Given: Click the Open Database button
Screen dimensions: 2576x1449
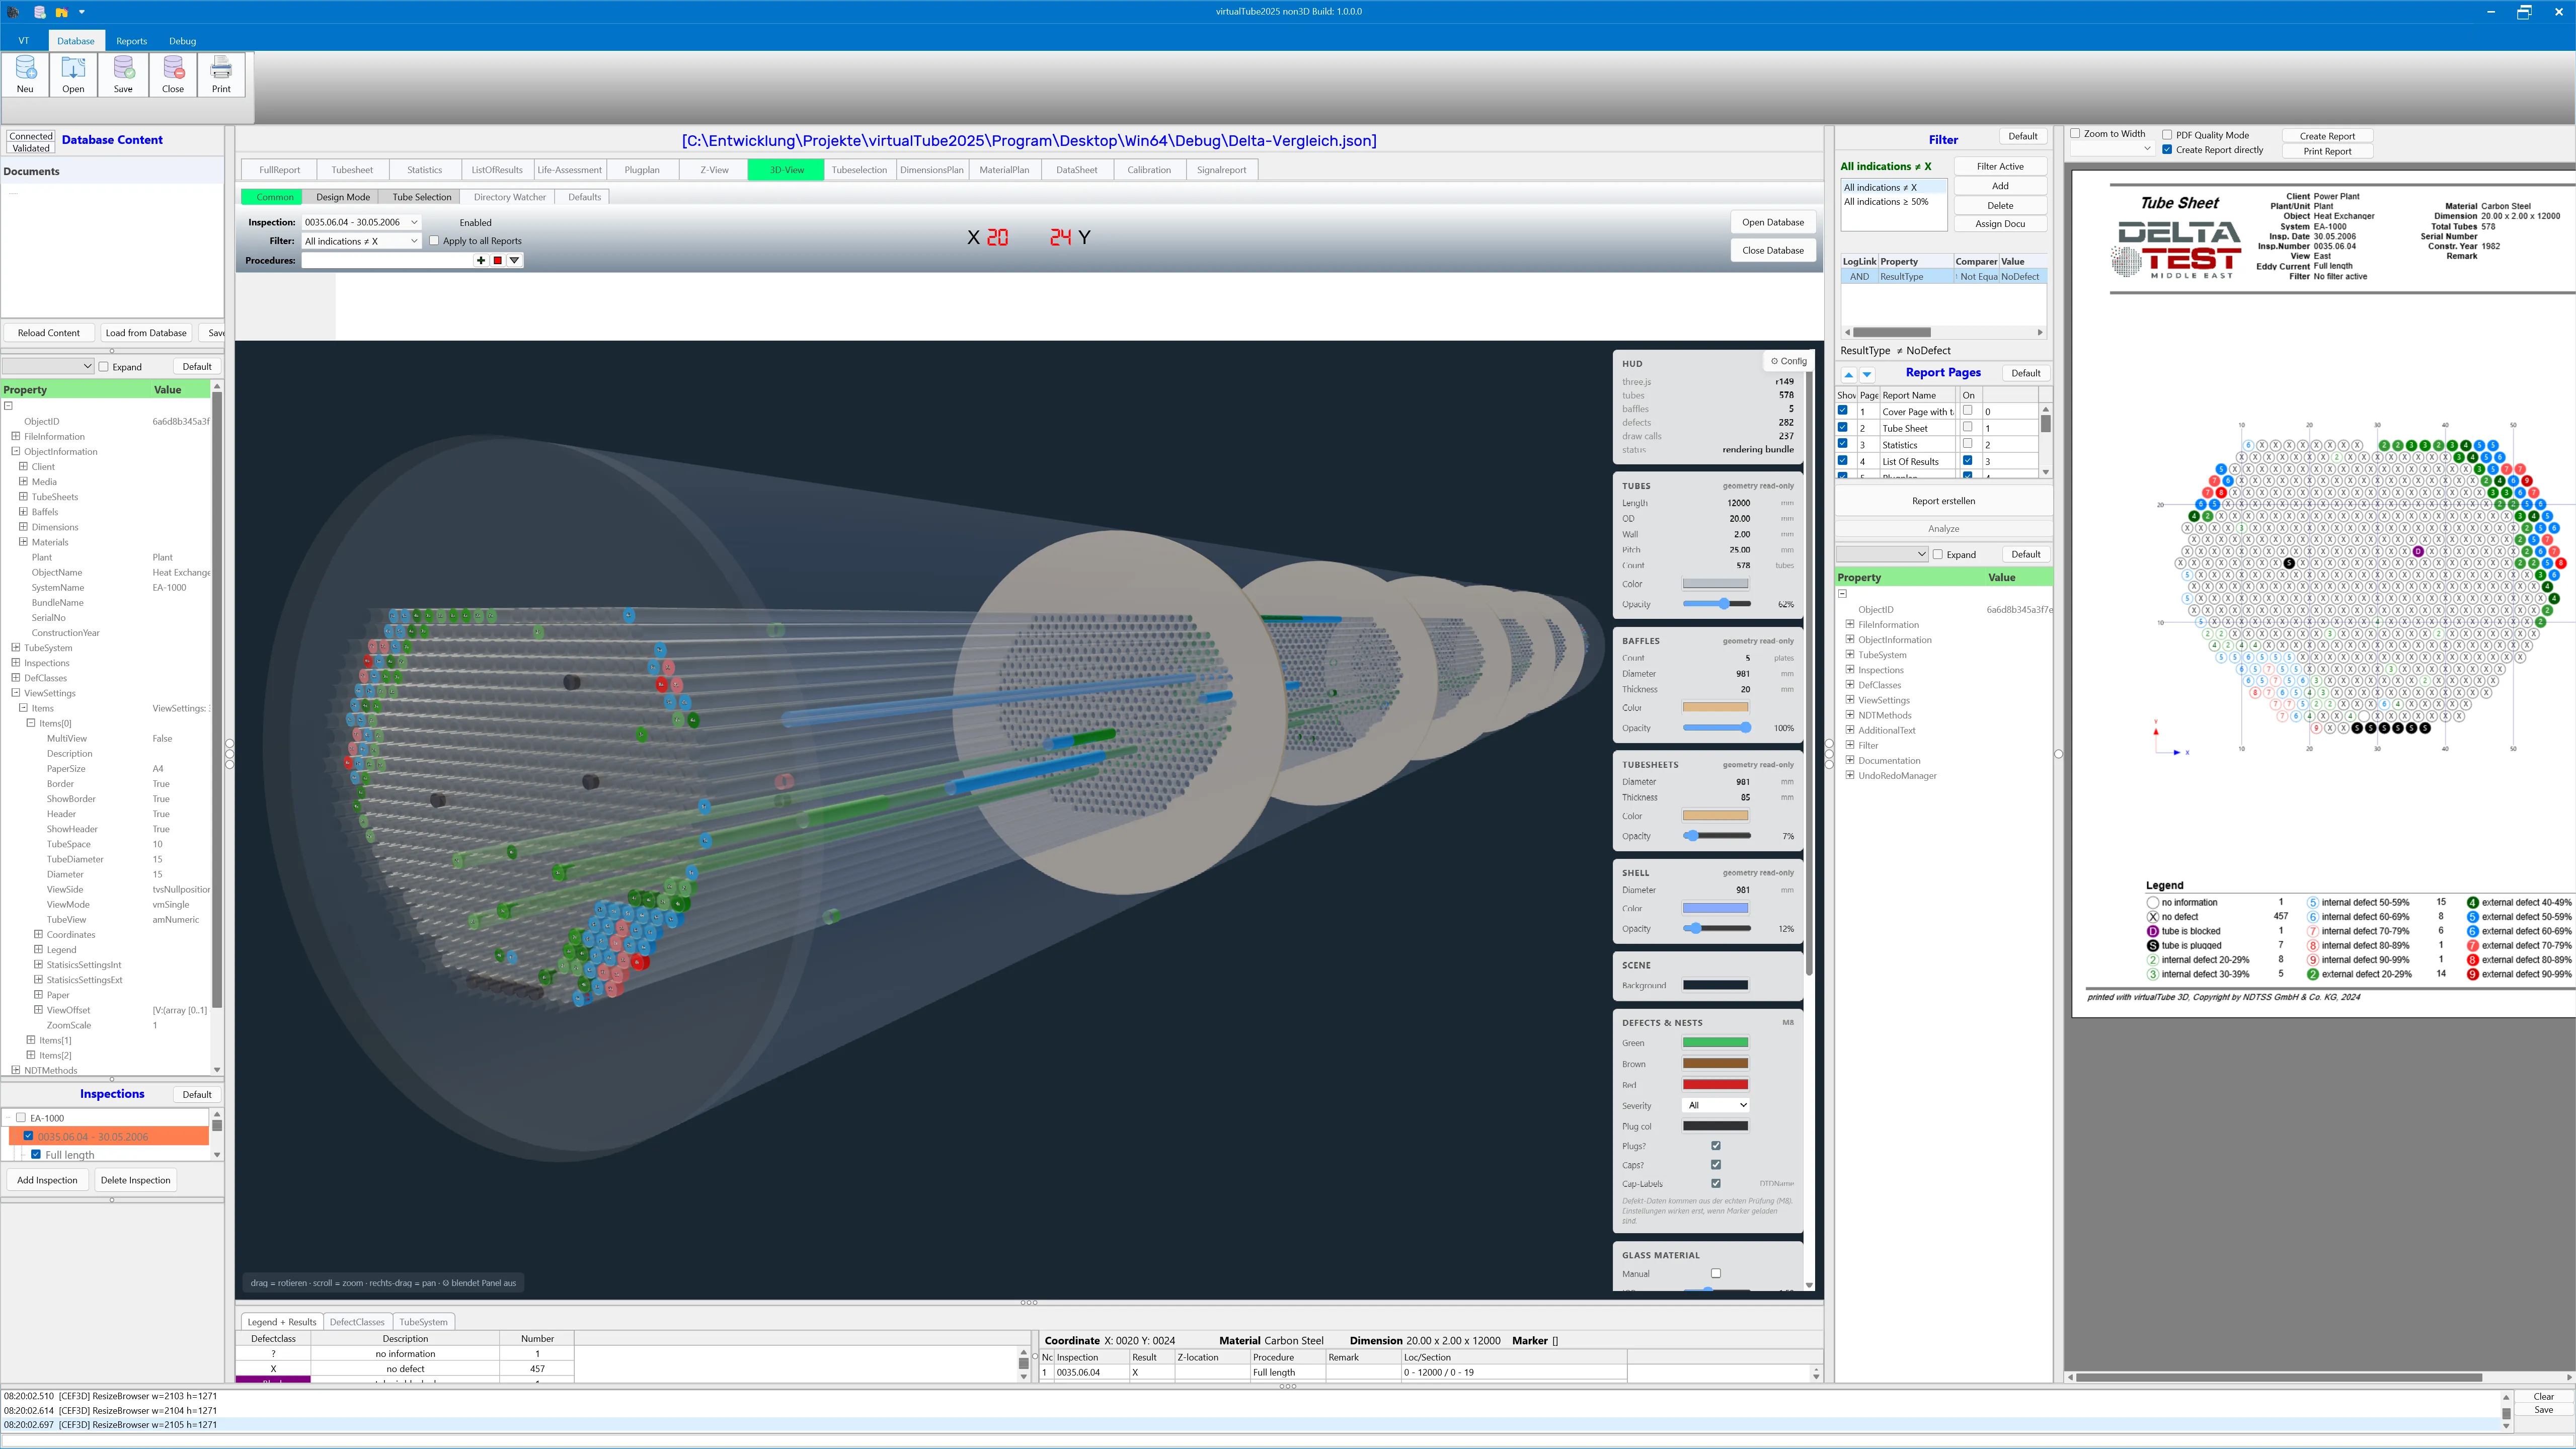Looking at the screenshot, I should [1772, 222].
